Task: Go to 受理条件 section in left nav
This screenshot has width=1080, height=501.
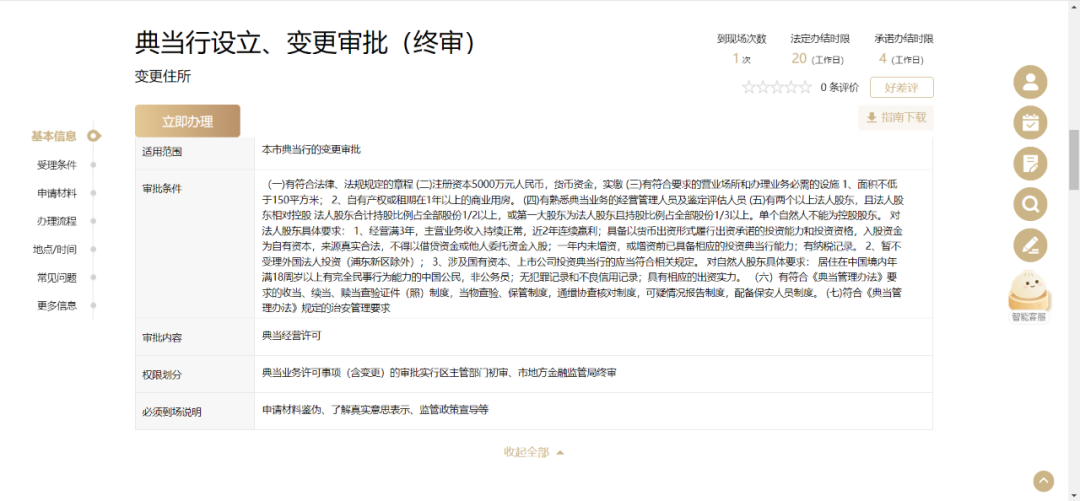Action: pyautogui.click(x=57, y=165)
